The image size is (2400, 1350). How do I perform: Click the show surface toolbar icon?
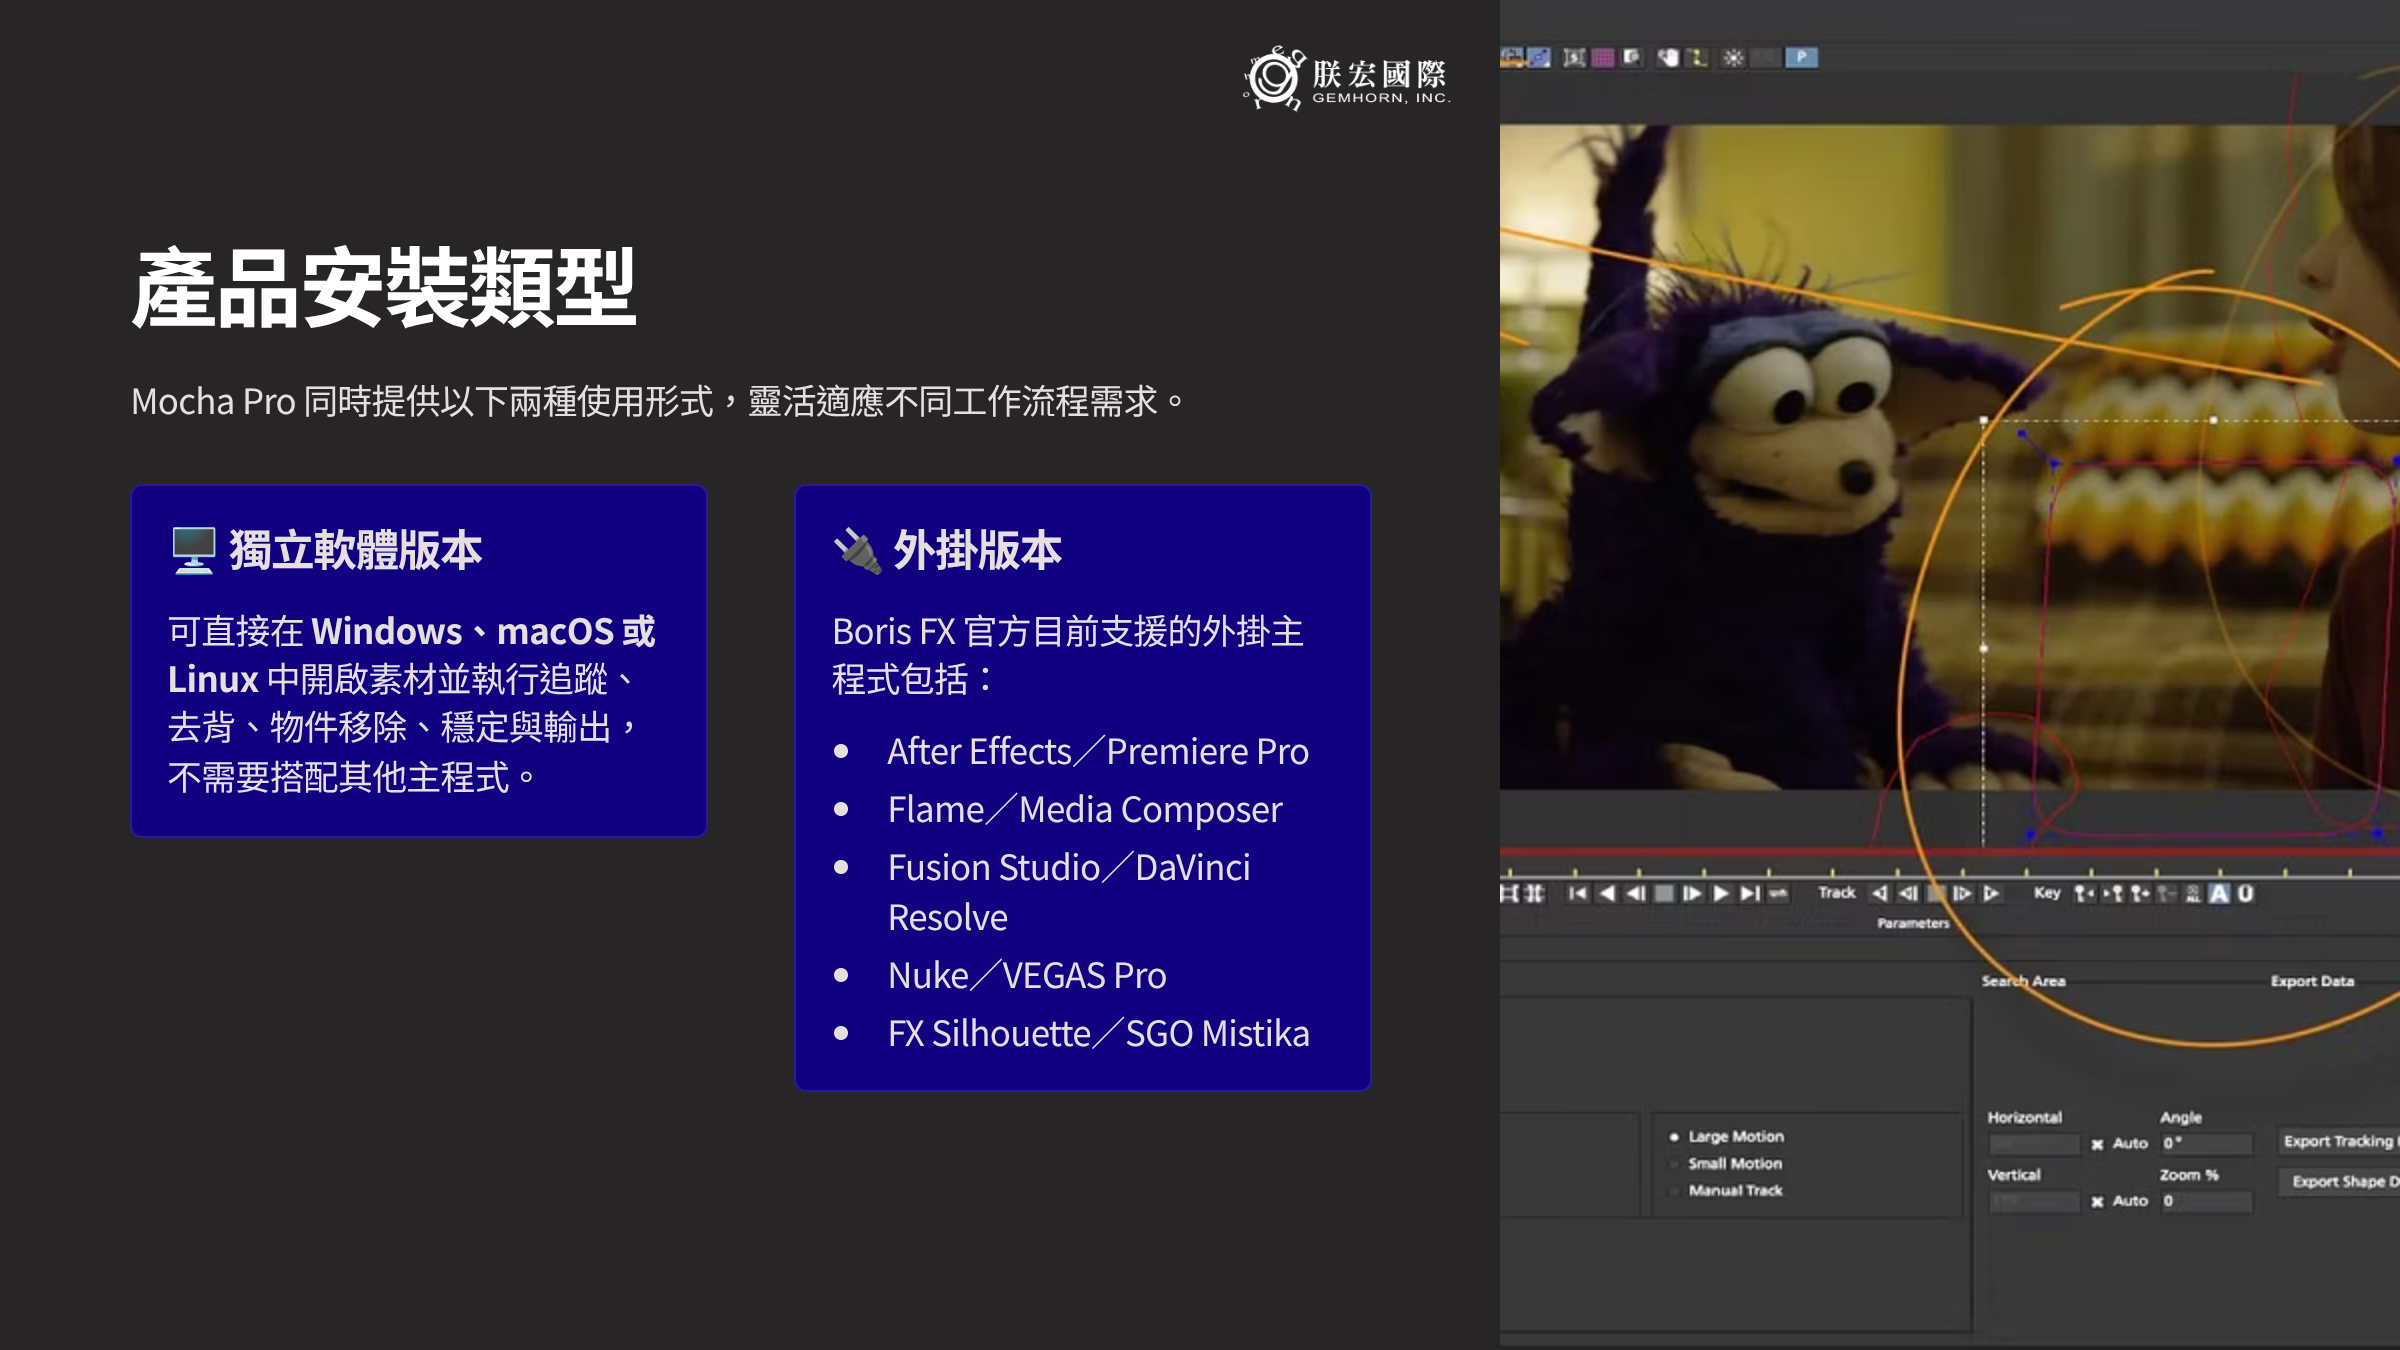pyautogui.click(x=1574, y=58)
